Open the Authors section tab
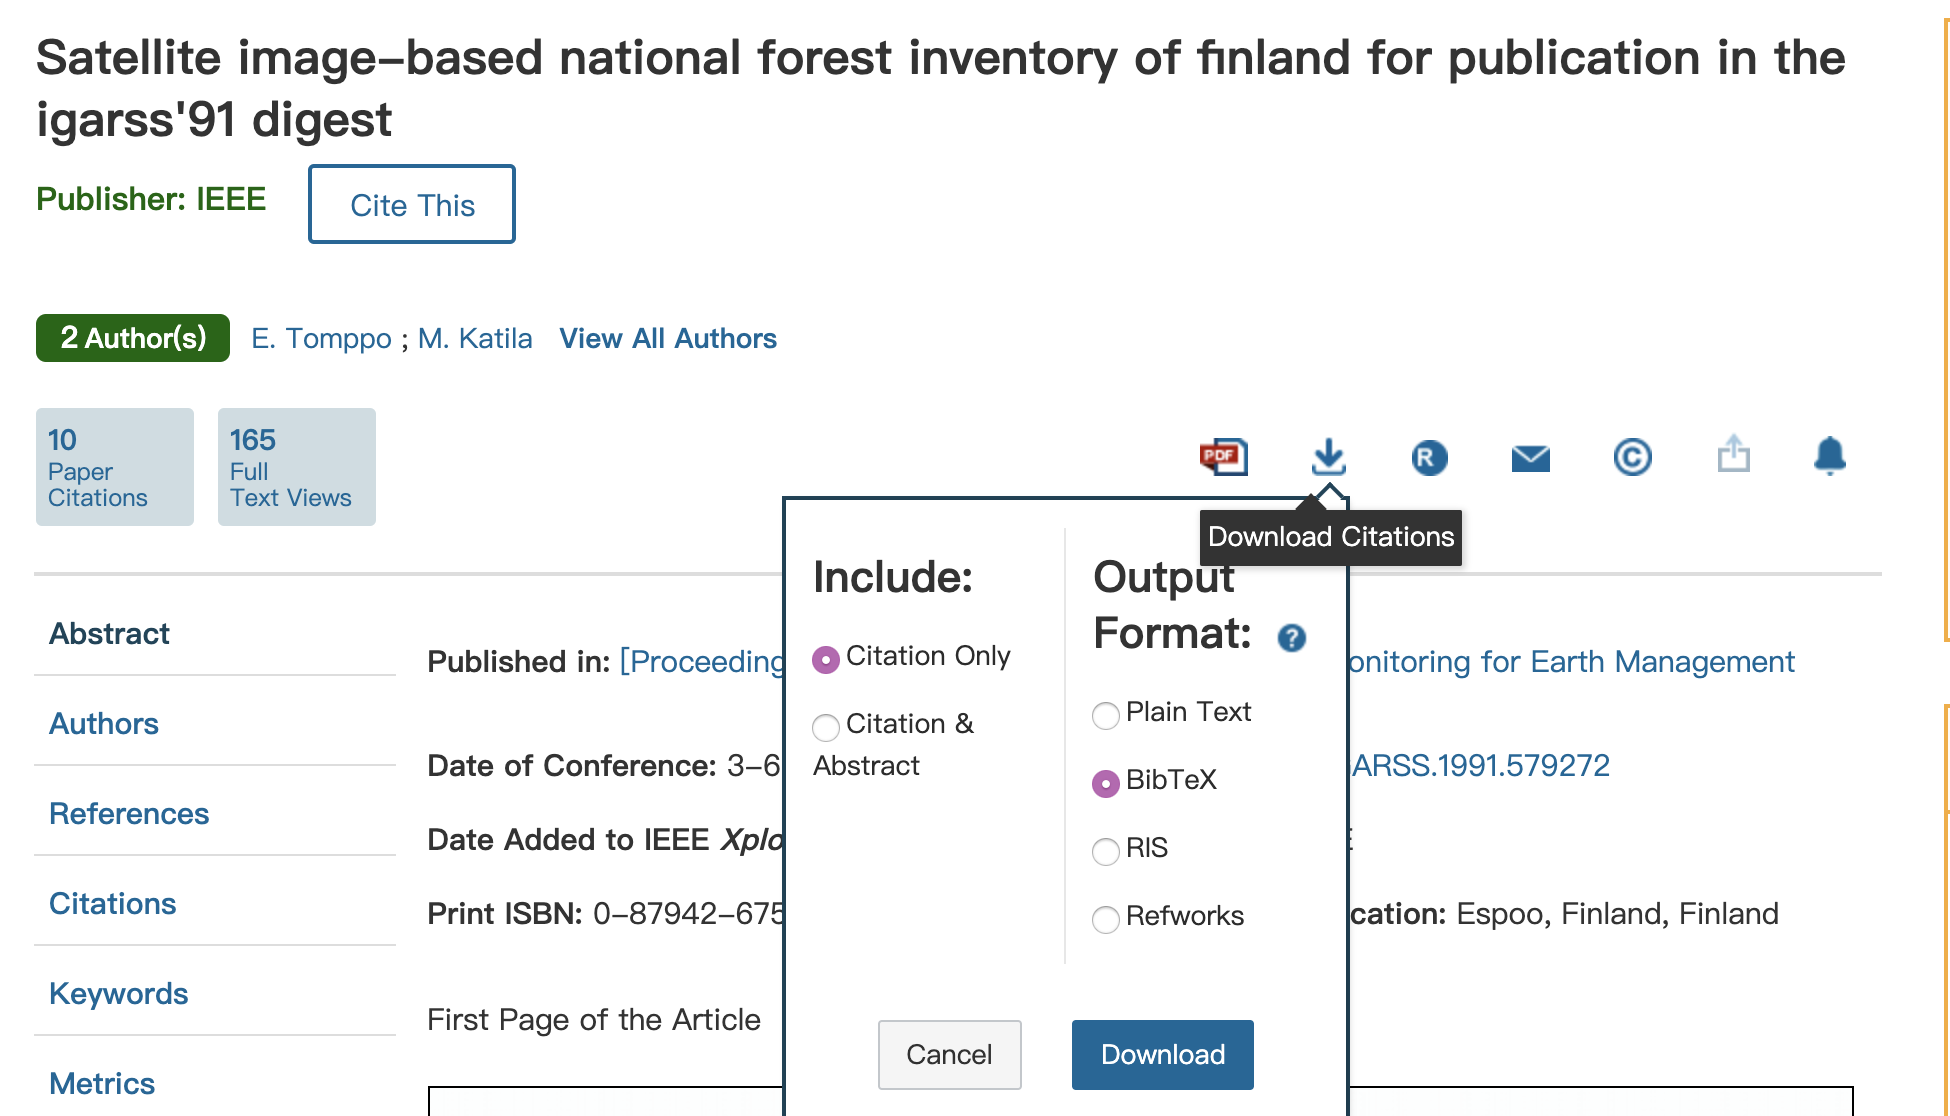This screenshot has height=1116, width=1950. click(104, 724)
